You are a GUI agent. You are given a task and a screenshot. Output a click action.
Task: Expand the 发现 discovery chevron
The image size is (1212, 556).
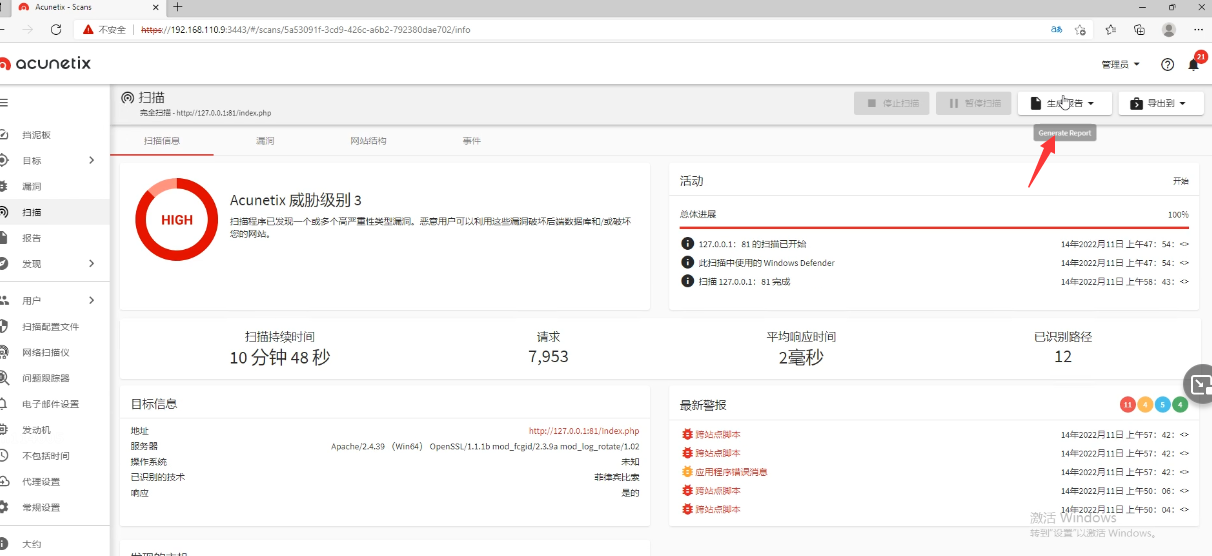(91, 264)
